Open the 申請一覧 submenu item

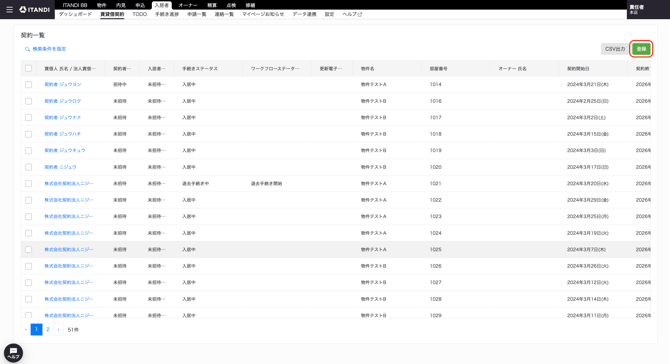tap(197, 14)
